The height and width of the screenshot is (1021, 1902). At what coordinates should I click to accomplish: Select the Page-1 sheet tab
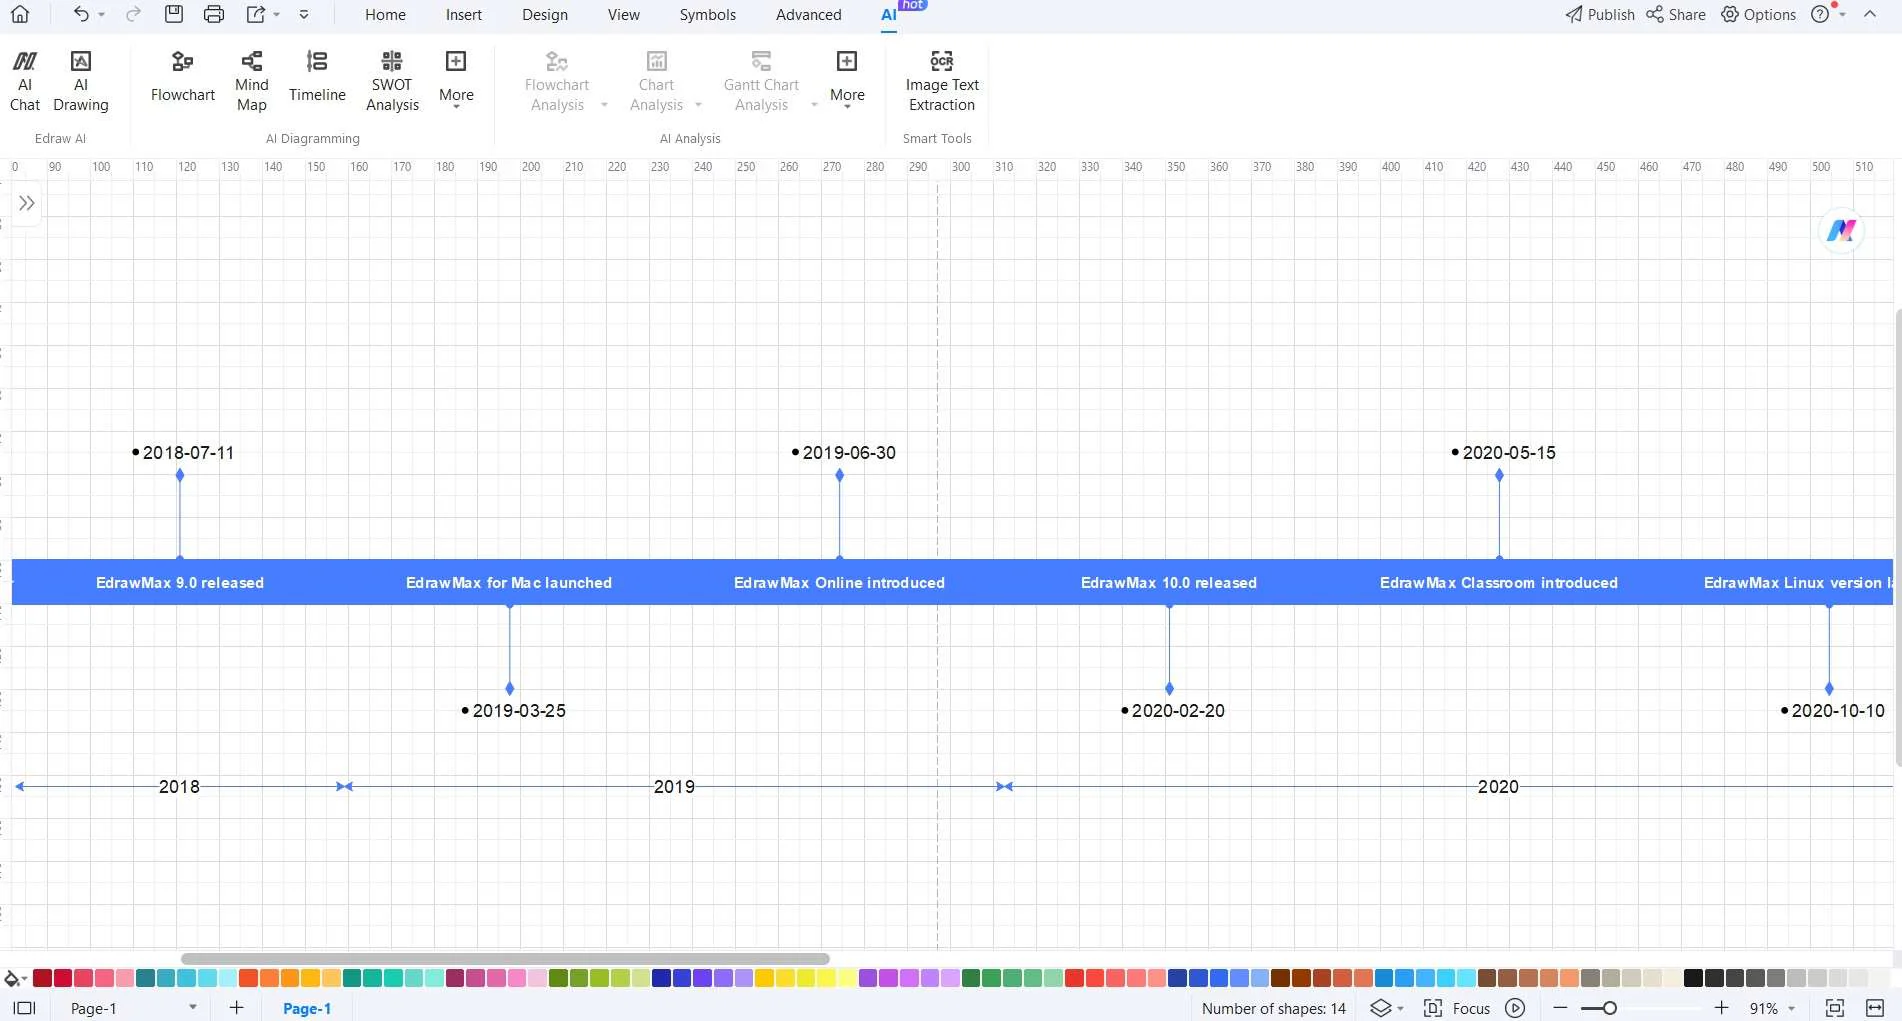click(306, 1008)
